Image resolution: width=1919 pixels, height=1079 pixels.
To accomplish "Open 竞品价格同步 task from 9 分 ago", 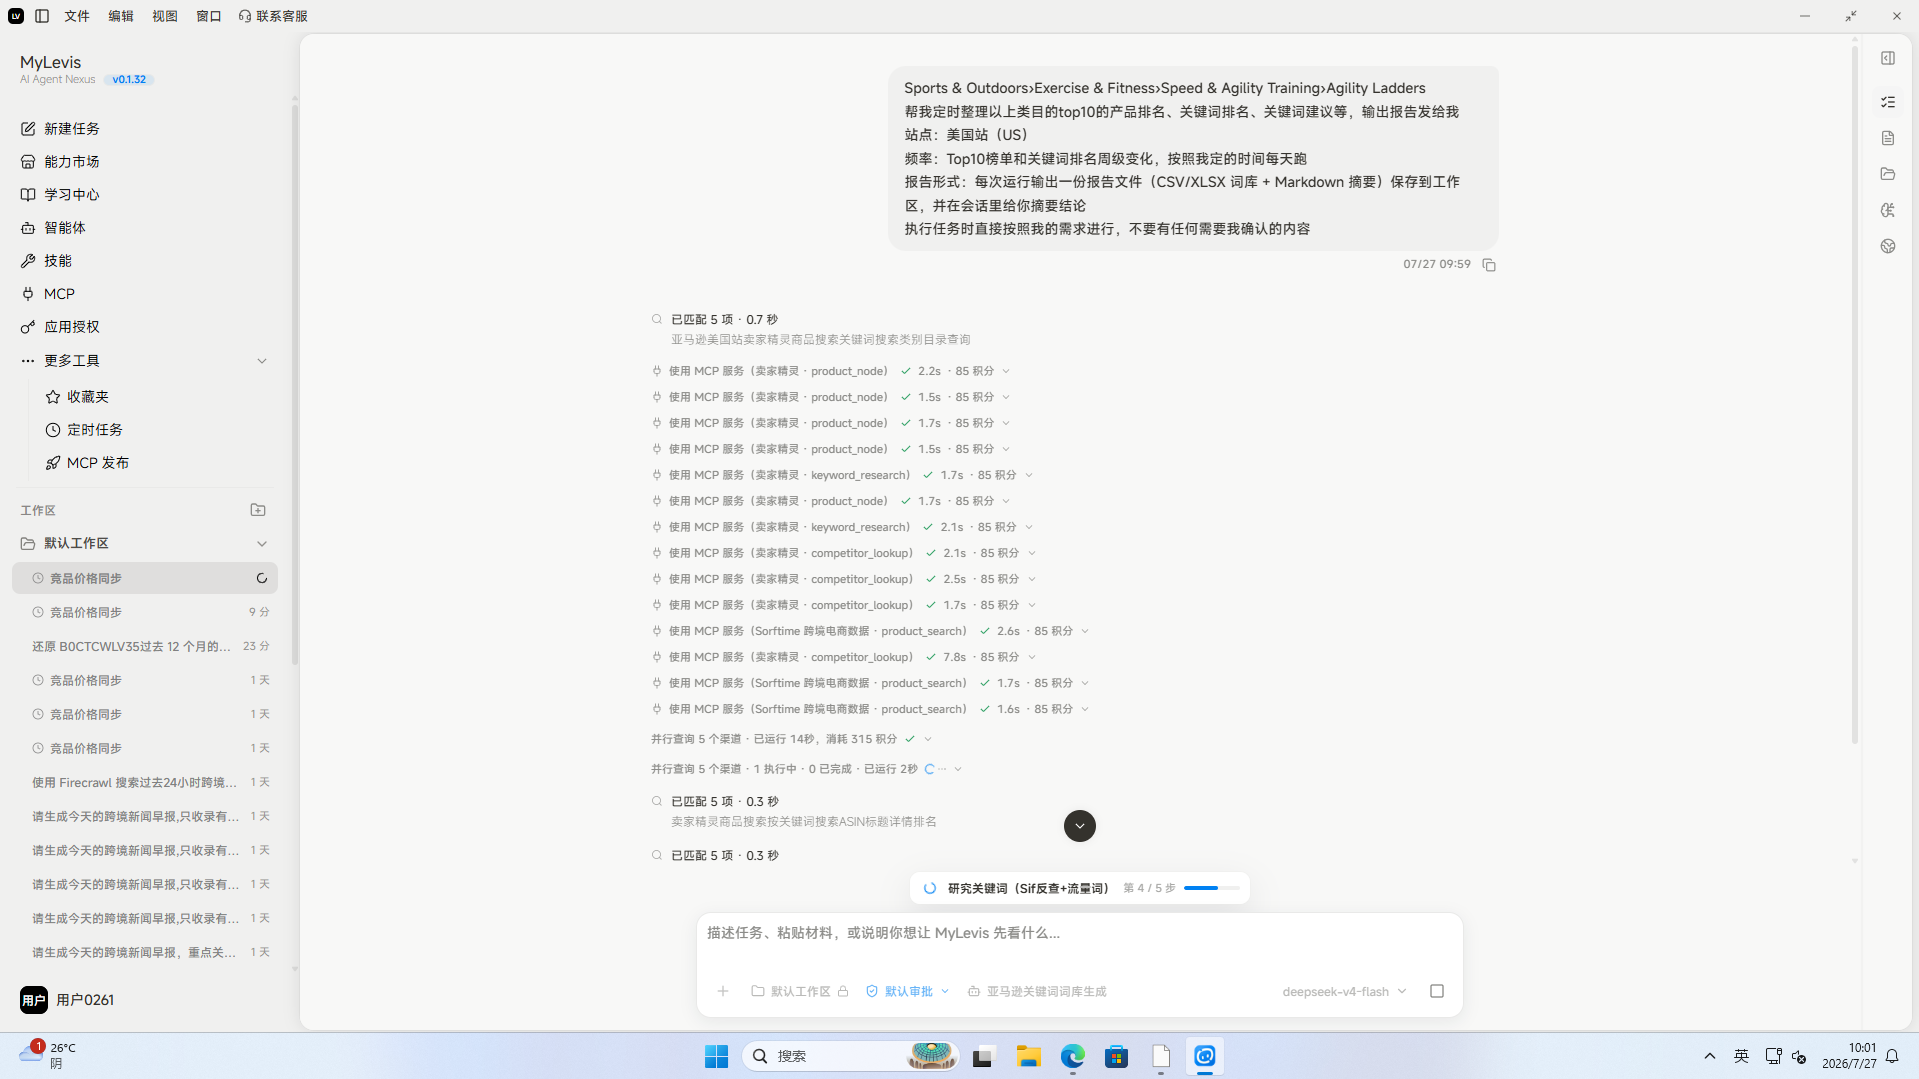I will [145, 612].
